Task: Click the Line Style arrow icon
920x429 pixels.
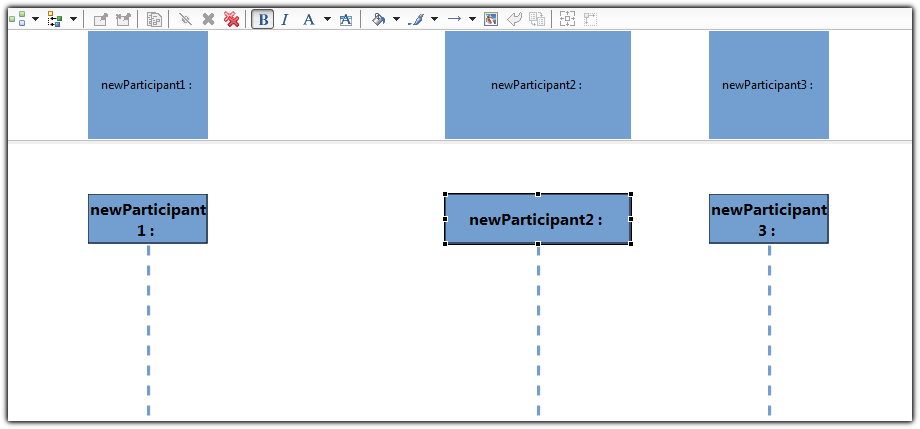Action: click(x=454, y=19)
